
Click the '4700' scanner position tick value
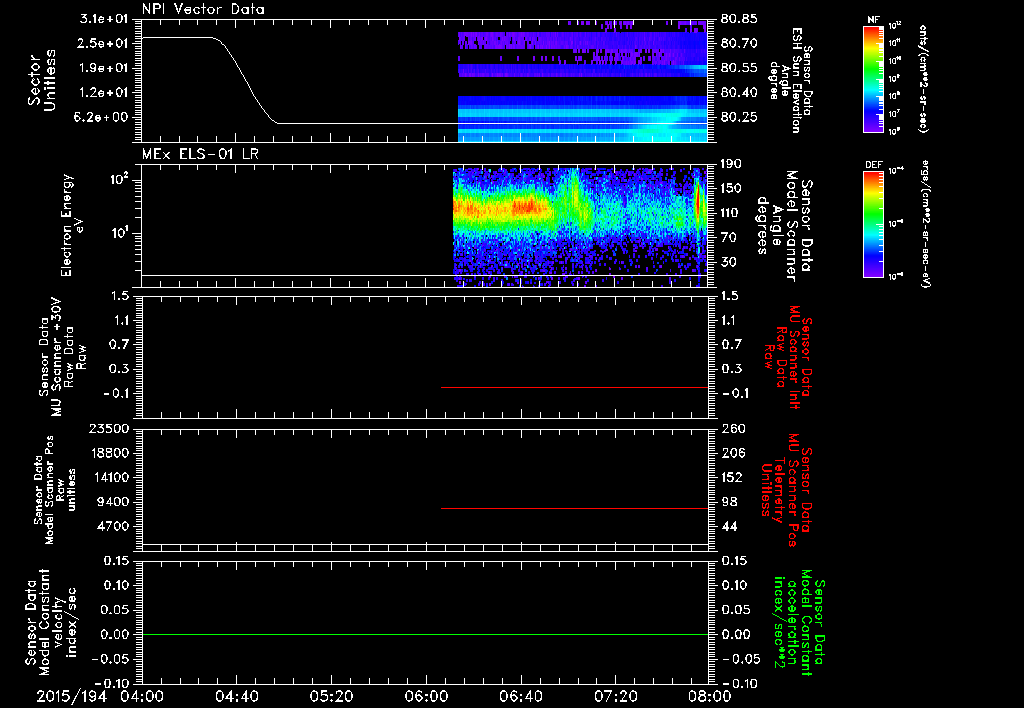112,526
